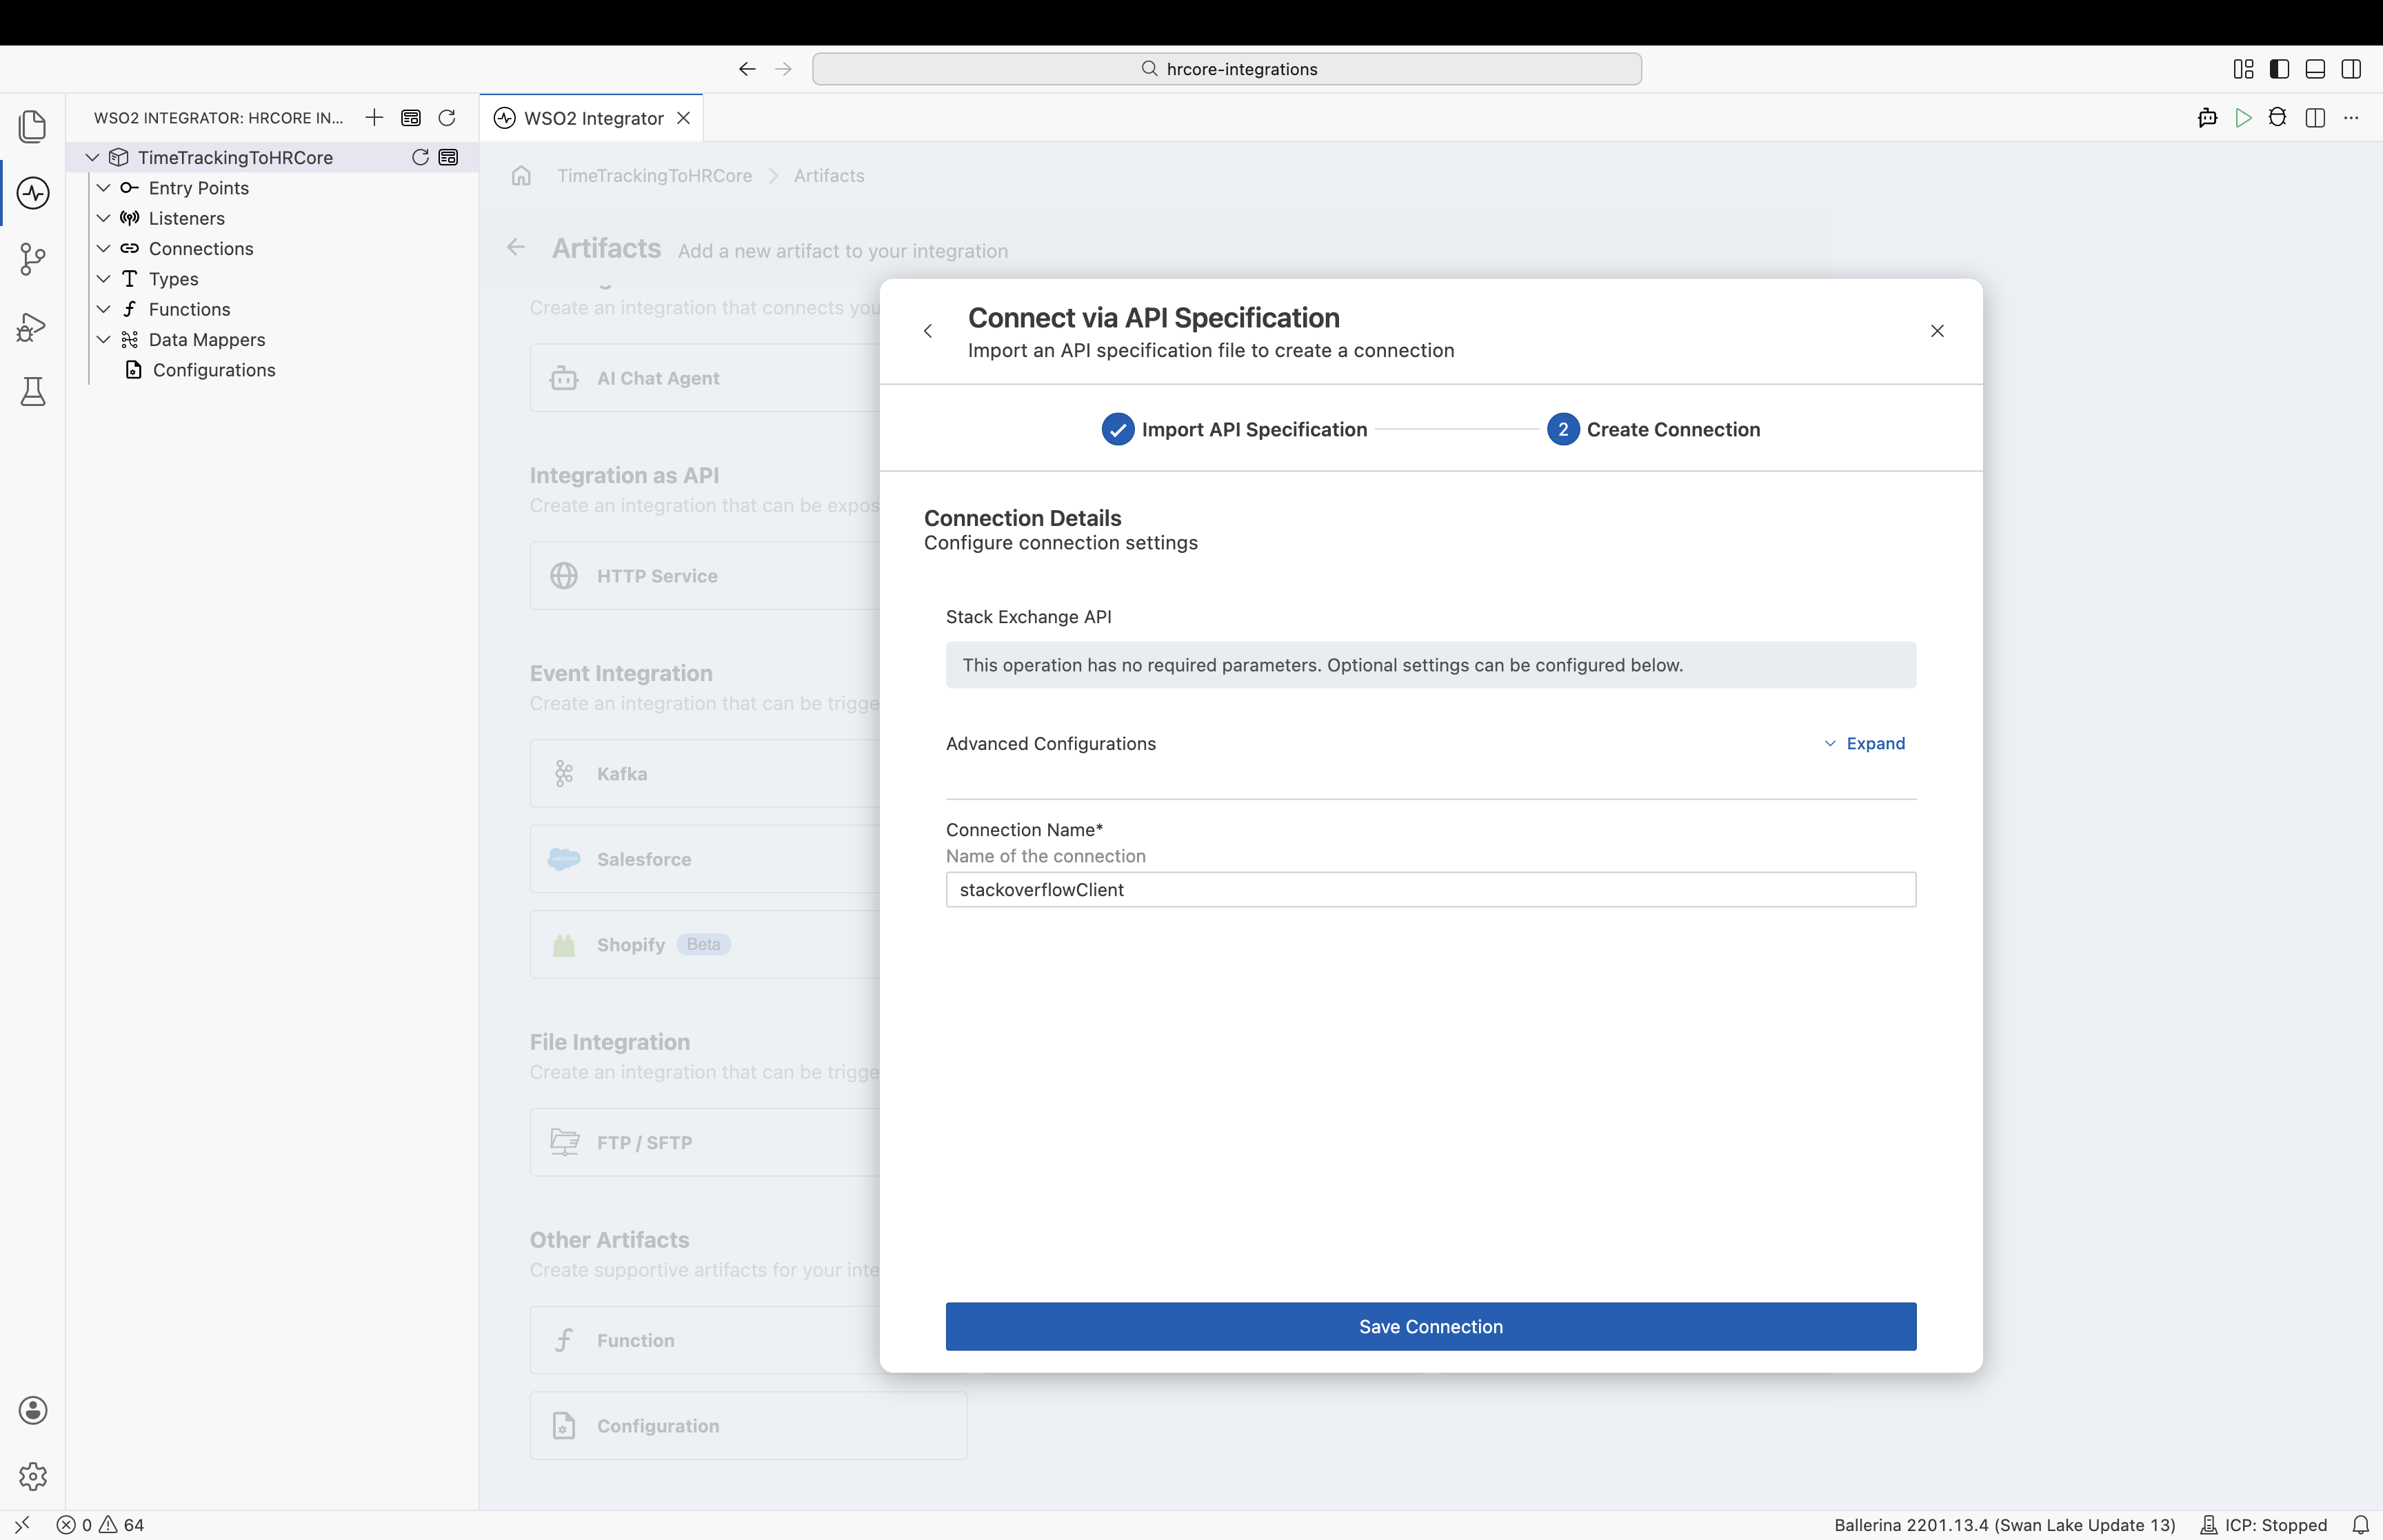This screenshot has height=1540, width=2383.
Task: Expand Entry Points tree item
Action: coord(103,188)
